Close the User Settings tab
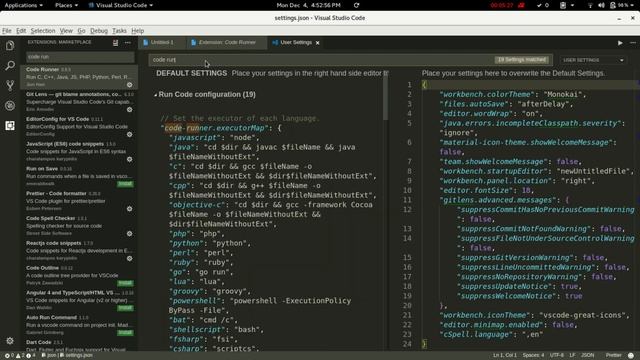640x360 pixels. click(318, 42)
